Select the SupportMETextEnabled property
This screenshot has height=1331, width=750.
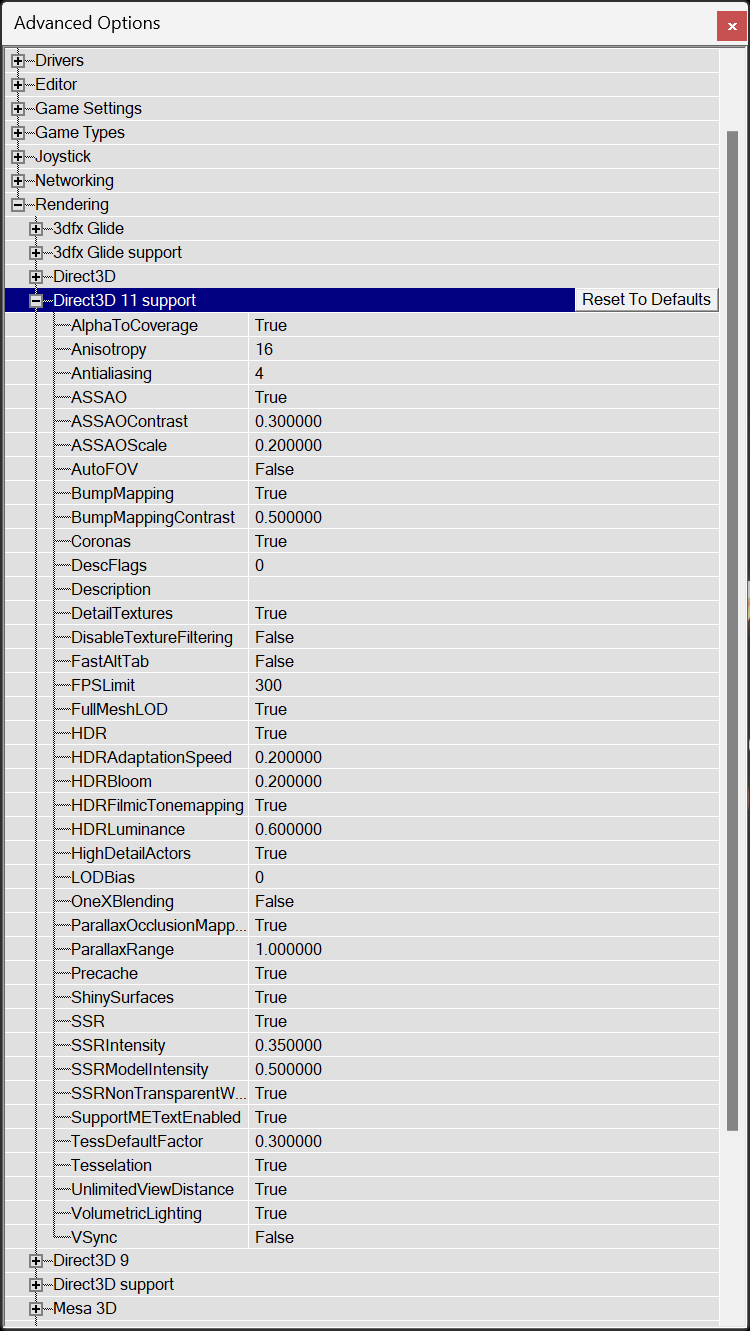click(x=156, y=1117)
